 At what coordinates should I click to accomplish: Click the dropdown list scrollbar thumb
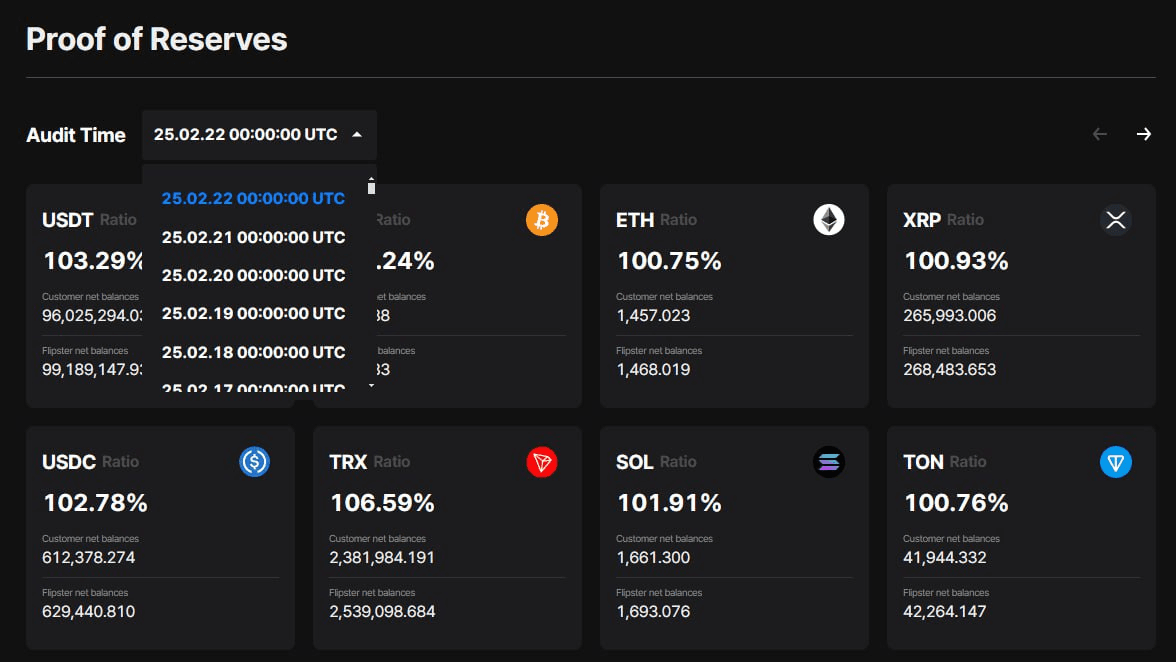pyautogui.click(x=371, y=188)
